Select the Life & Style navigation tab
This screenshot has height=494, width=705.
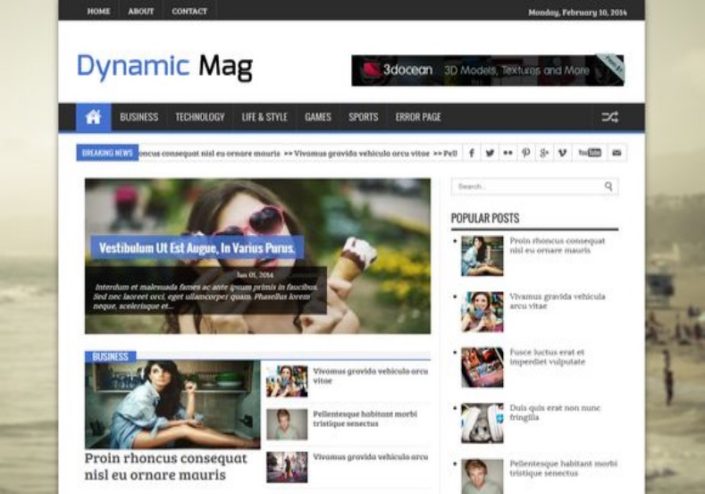[x=264, y=117]
